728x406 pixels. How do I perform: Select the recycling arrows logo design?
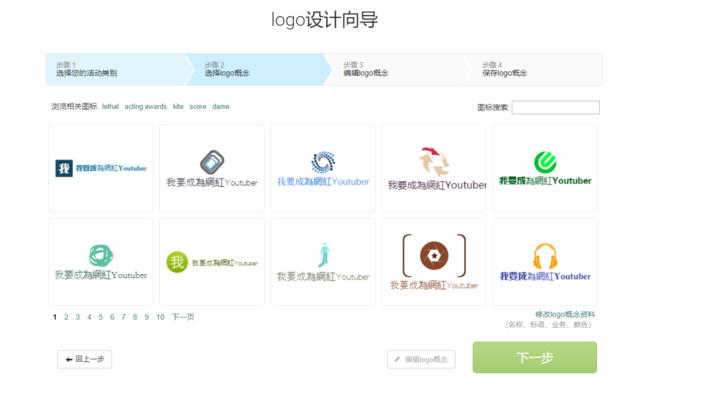(434, 168)
